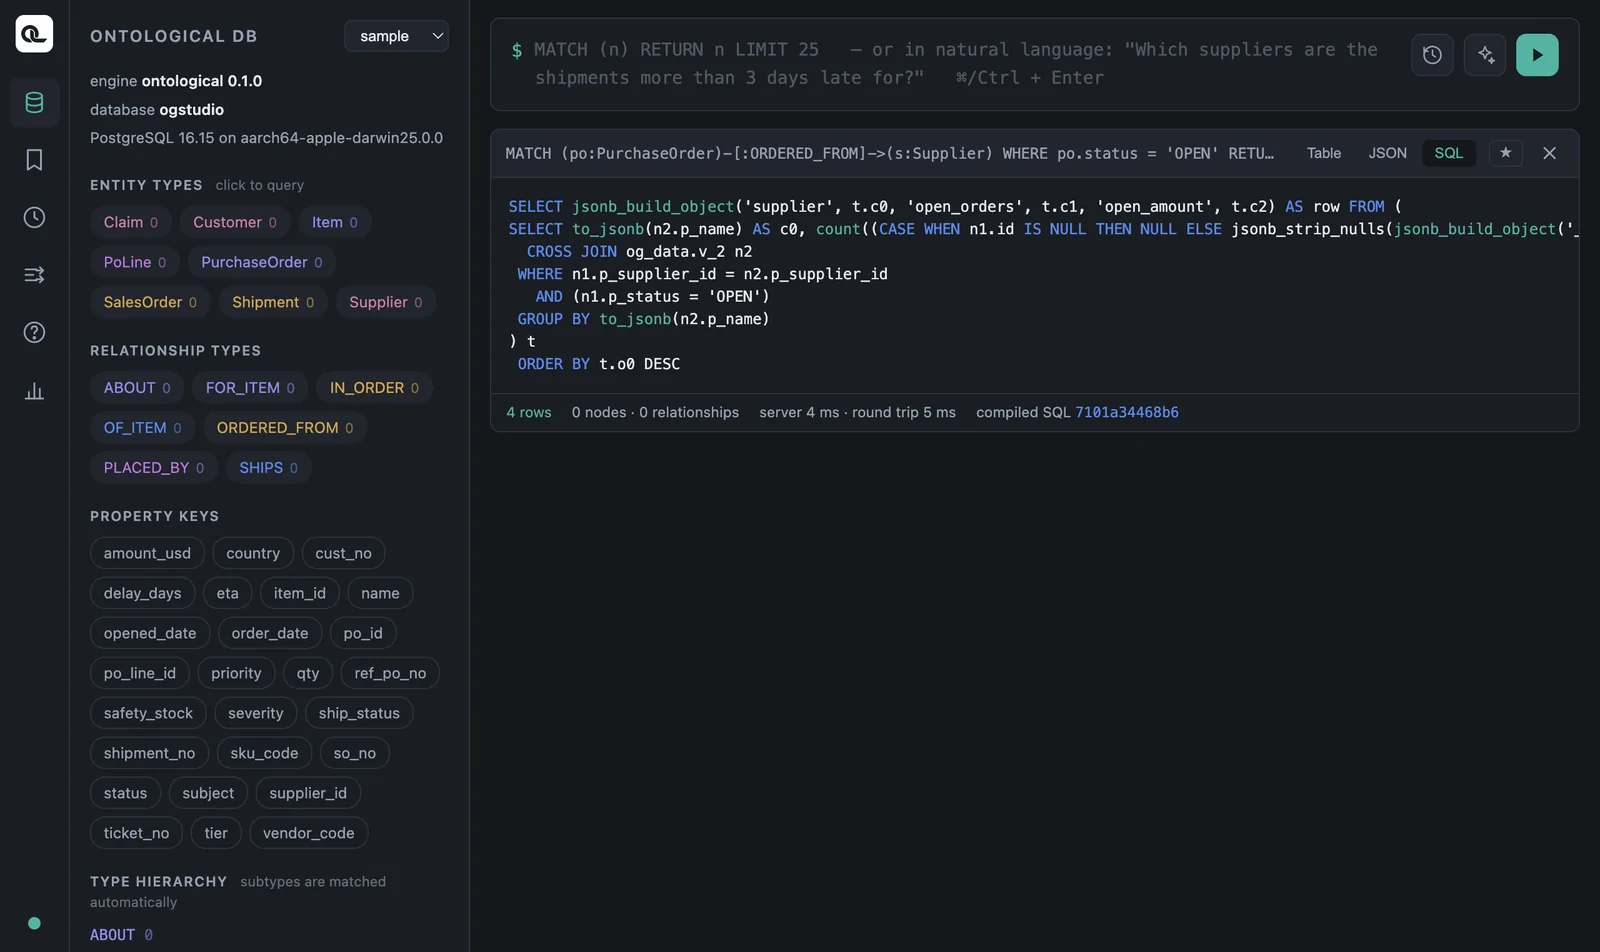
Task: Query the Shipment entity type
Action: [x=273, y=302]
